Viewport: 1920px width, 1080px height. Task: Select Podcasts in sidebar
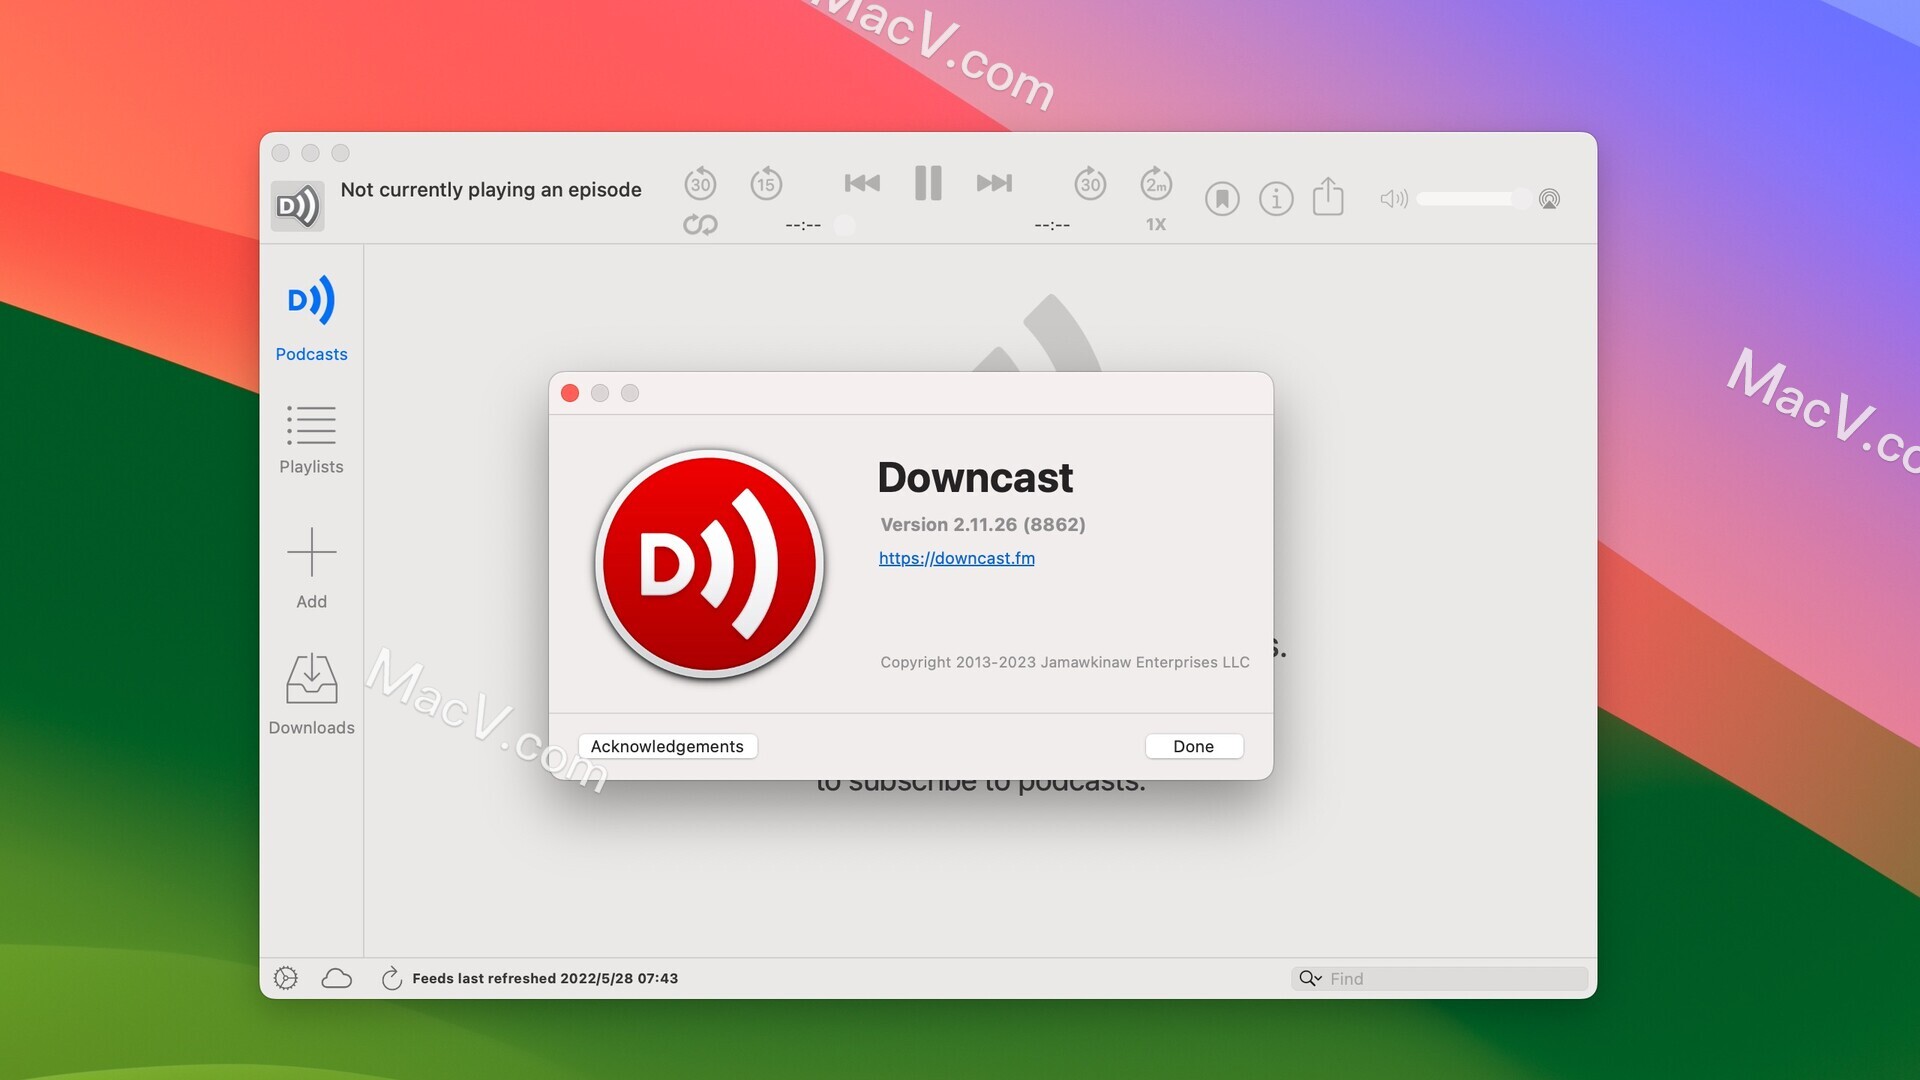[311, 318]
